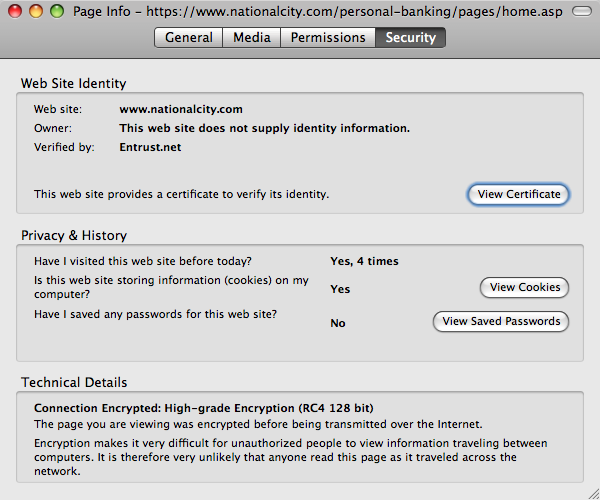
Task: Click the www.nationalcity.com web site value
Action: (x=181, y=109)
